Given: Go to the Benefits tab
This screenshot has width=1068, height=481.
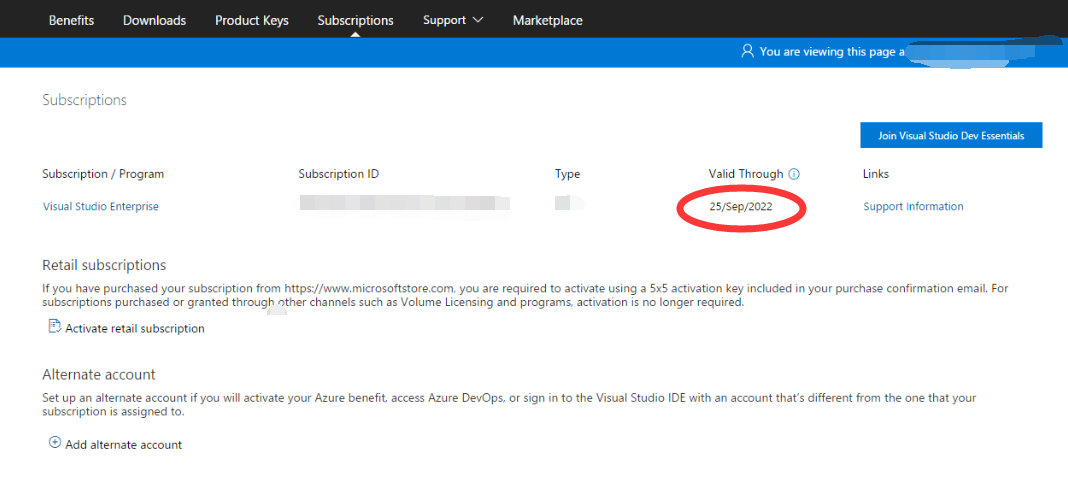Looking at the screenshot, I should [x=72, y=20].
